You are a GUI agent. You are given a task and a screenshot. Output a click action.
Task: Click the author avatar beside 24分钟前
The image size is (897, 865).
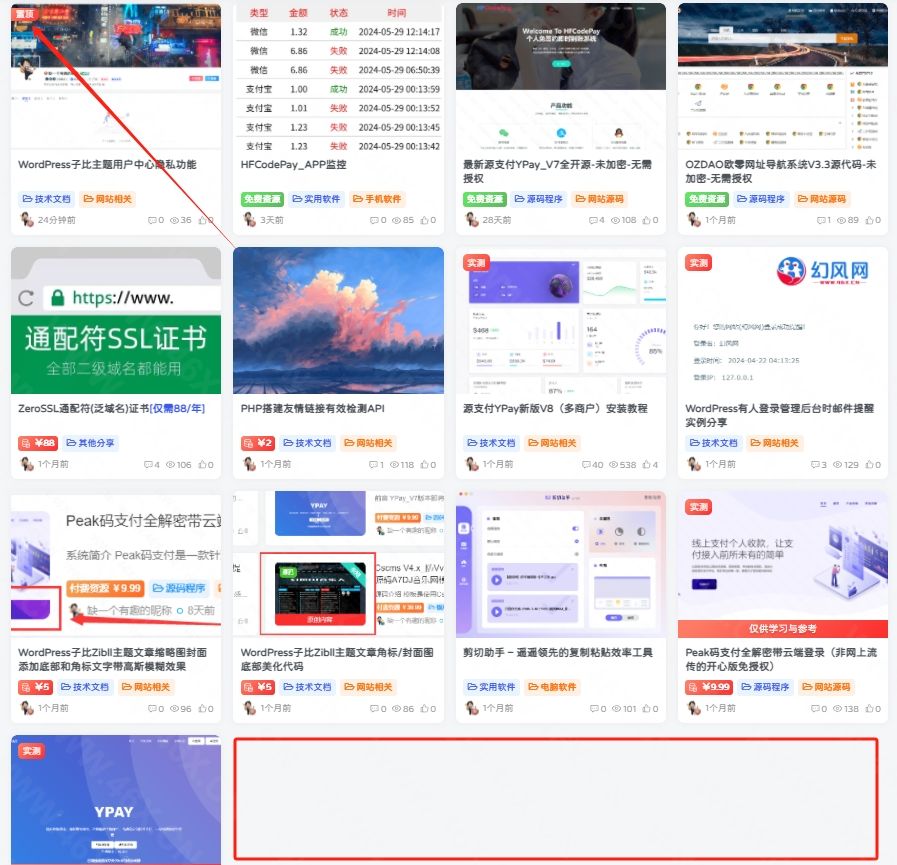pyautogui.click(x=27, y=219)
